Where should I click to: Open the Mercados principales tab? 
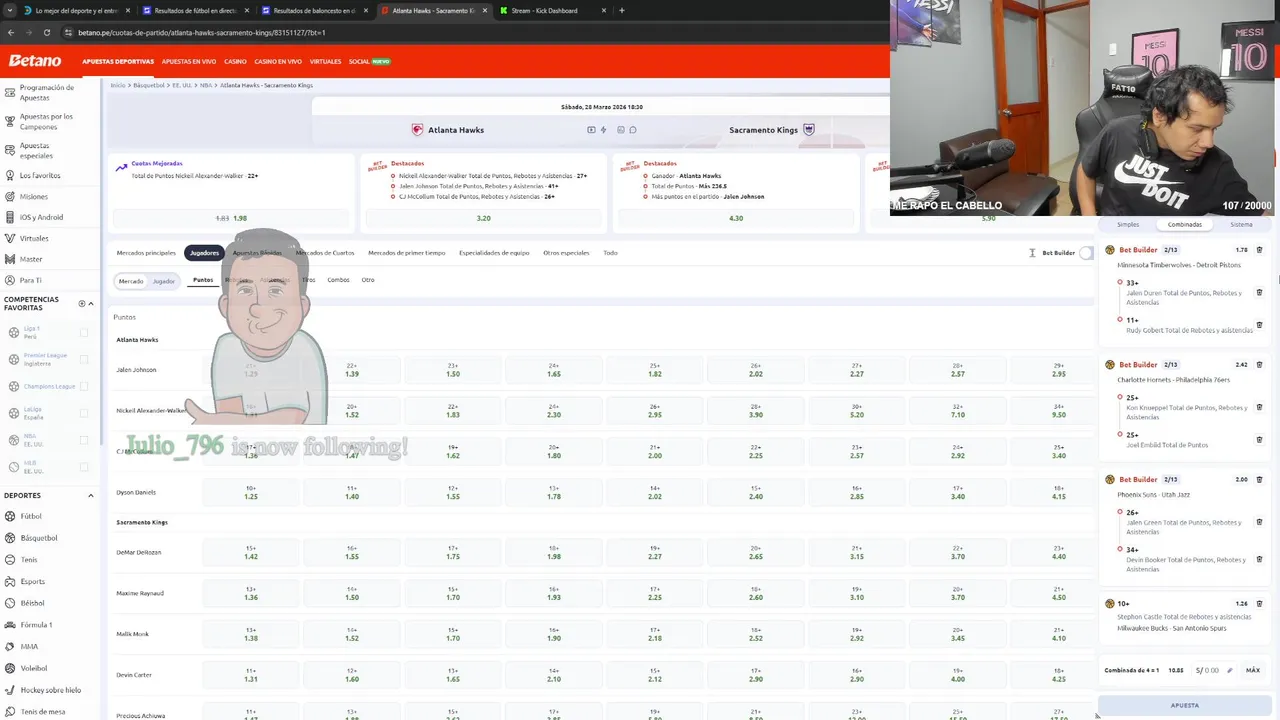(x=146, y=253)
